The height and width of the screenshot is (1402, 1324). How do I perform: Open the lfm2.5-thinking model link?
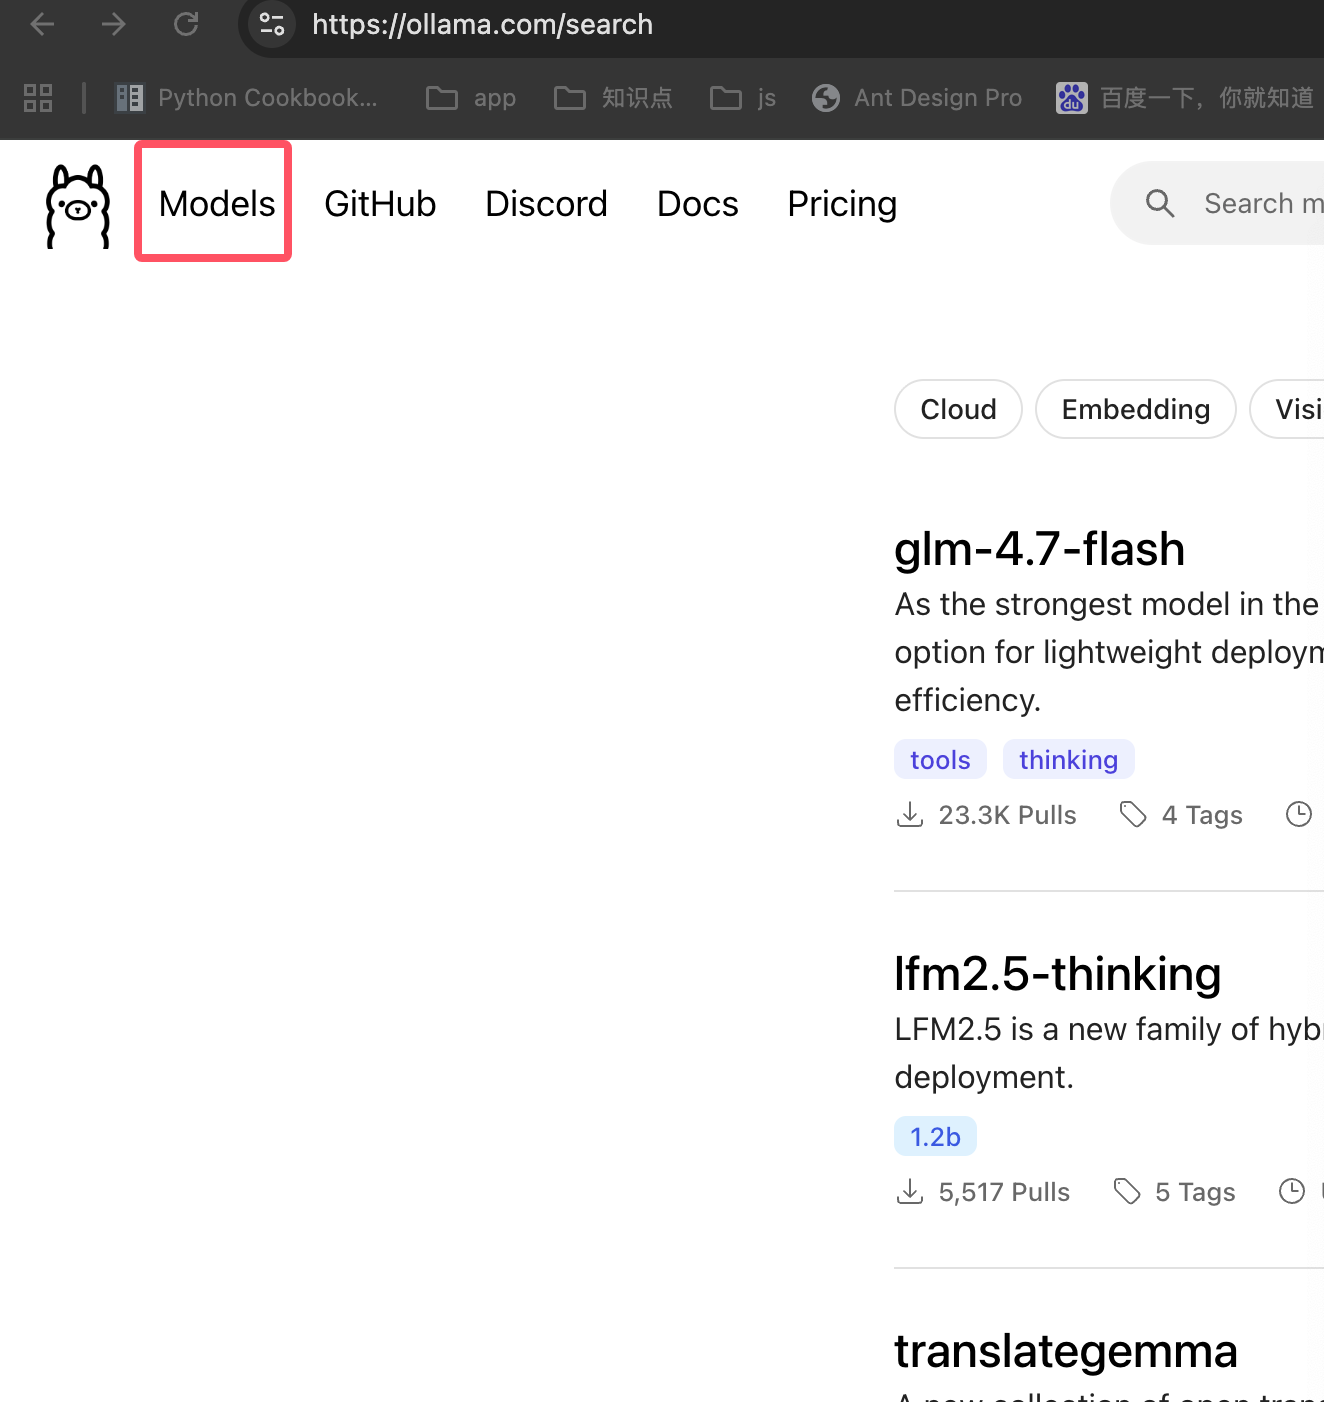pyautogui.click(x=1057, y=974)
